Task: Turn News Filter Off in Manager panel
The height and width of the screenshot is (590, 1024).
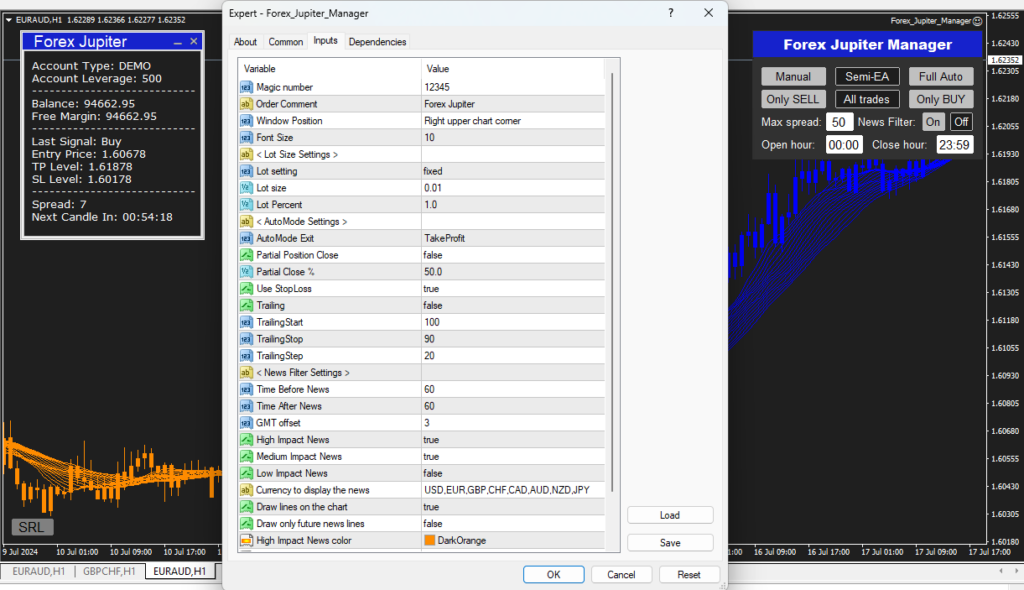Action: point(961,122)
